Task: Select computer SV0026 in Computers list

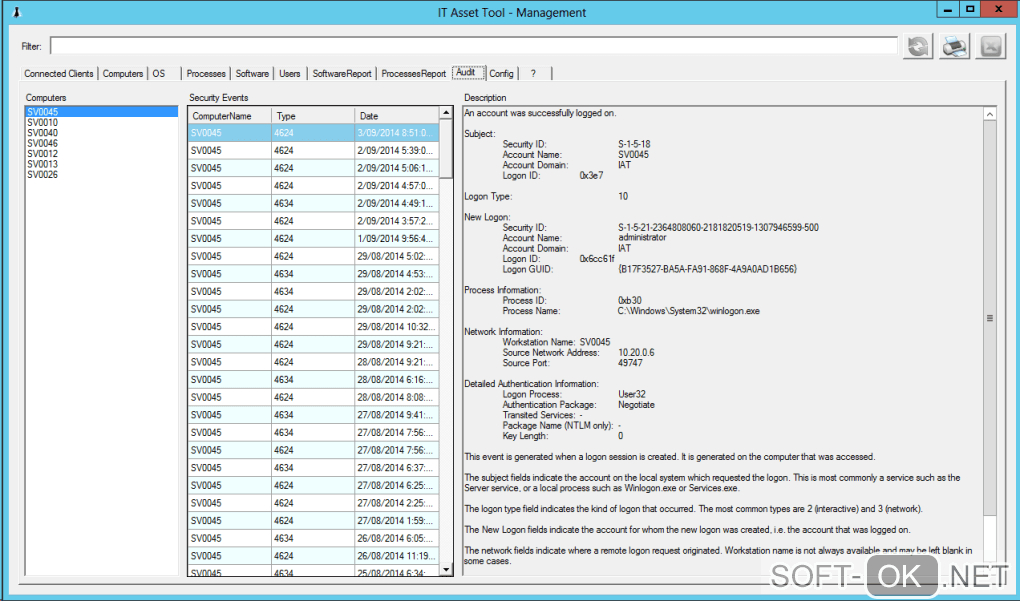Action: tap(43, 175)
